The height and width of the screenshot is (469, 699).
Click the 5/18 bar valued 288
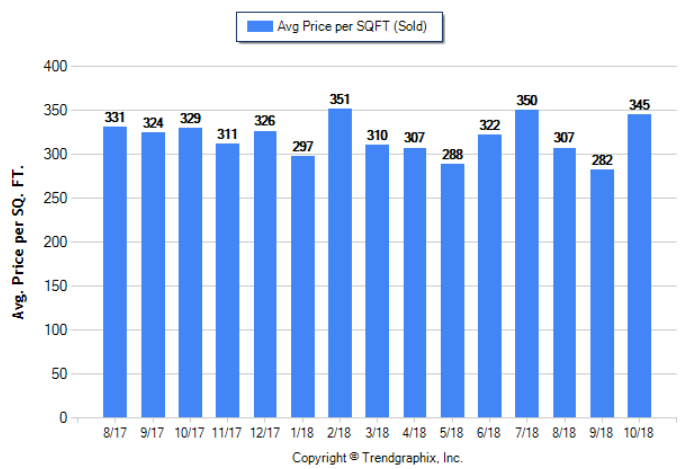(452, 291)
